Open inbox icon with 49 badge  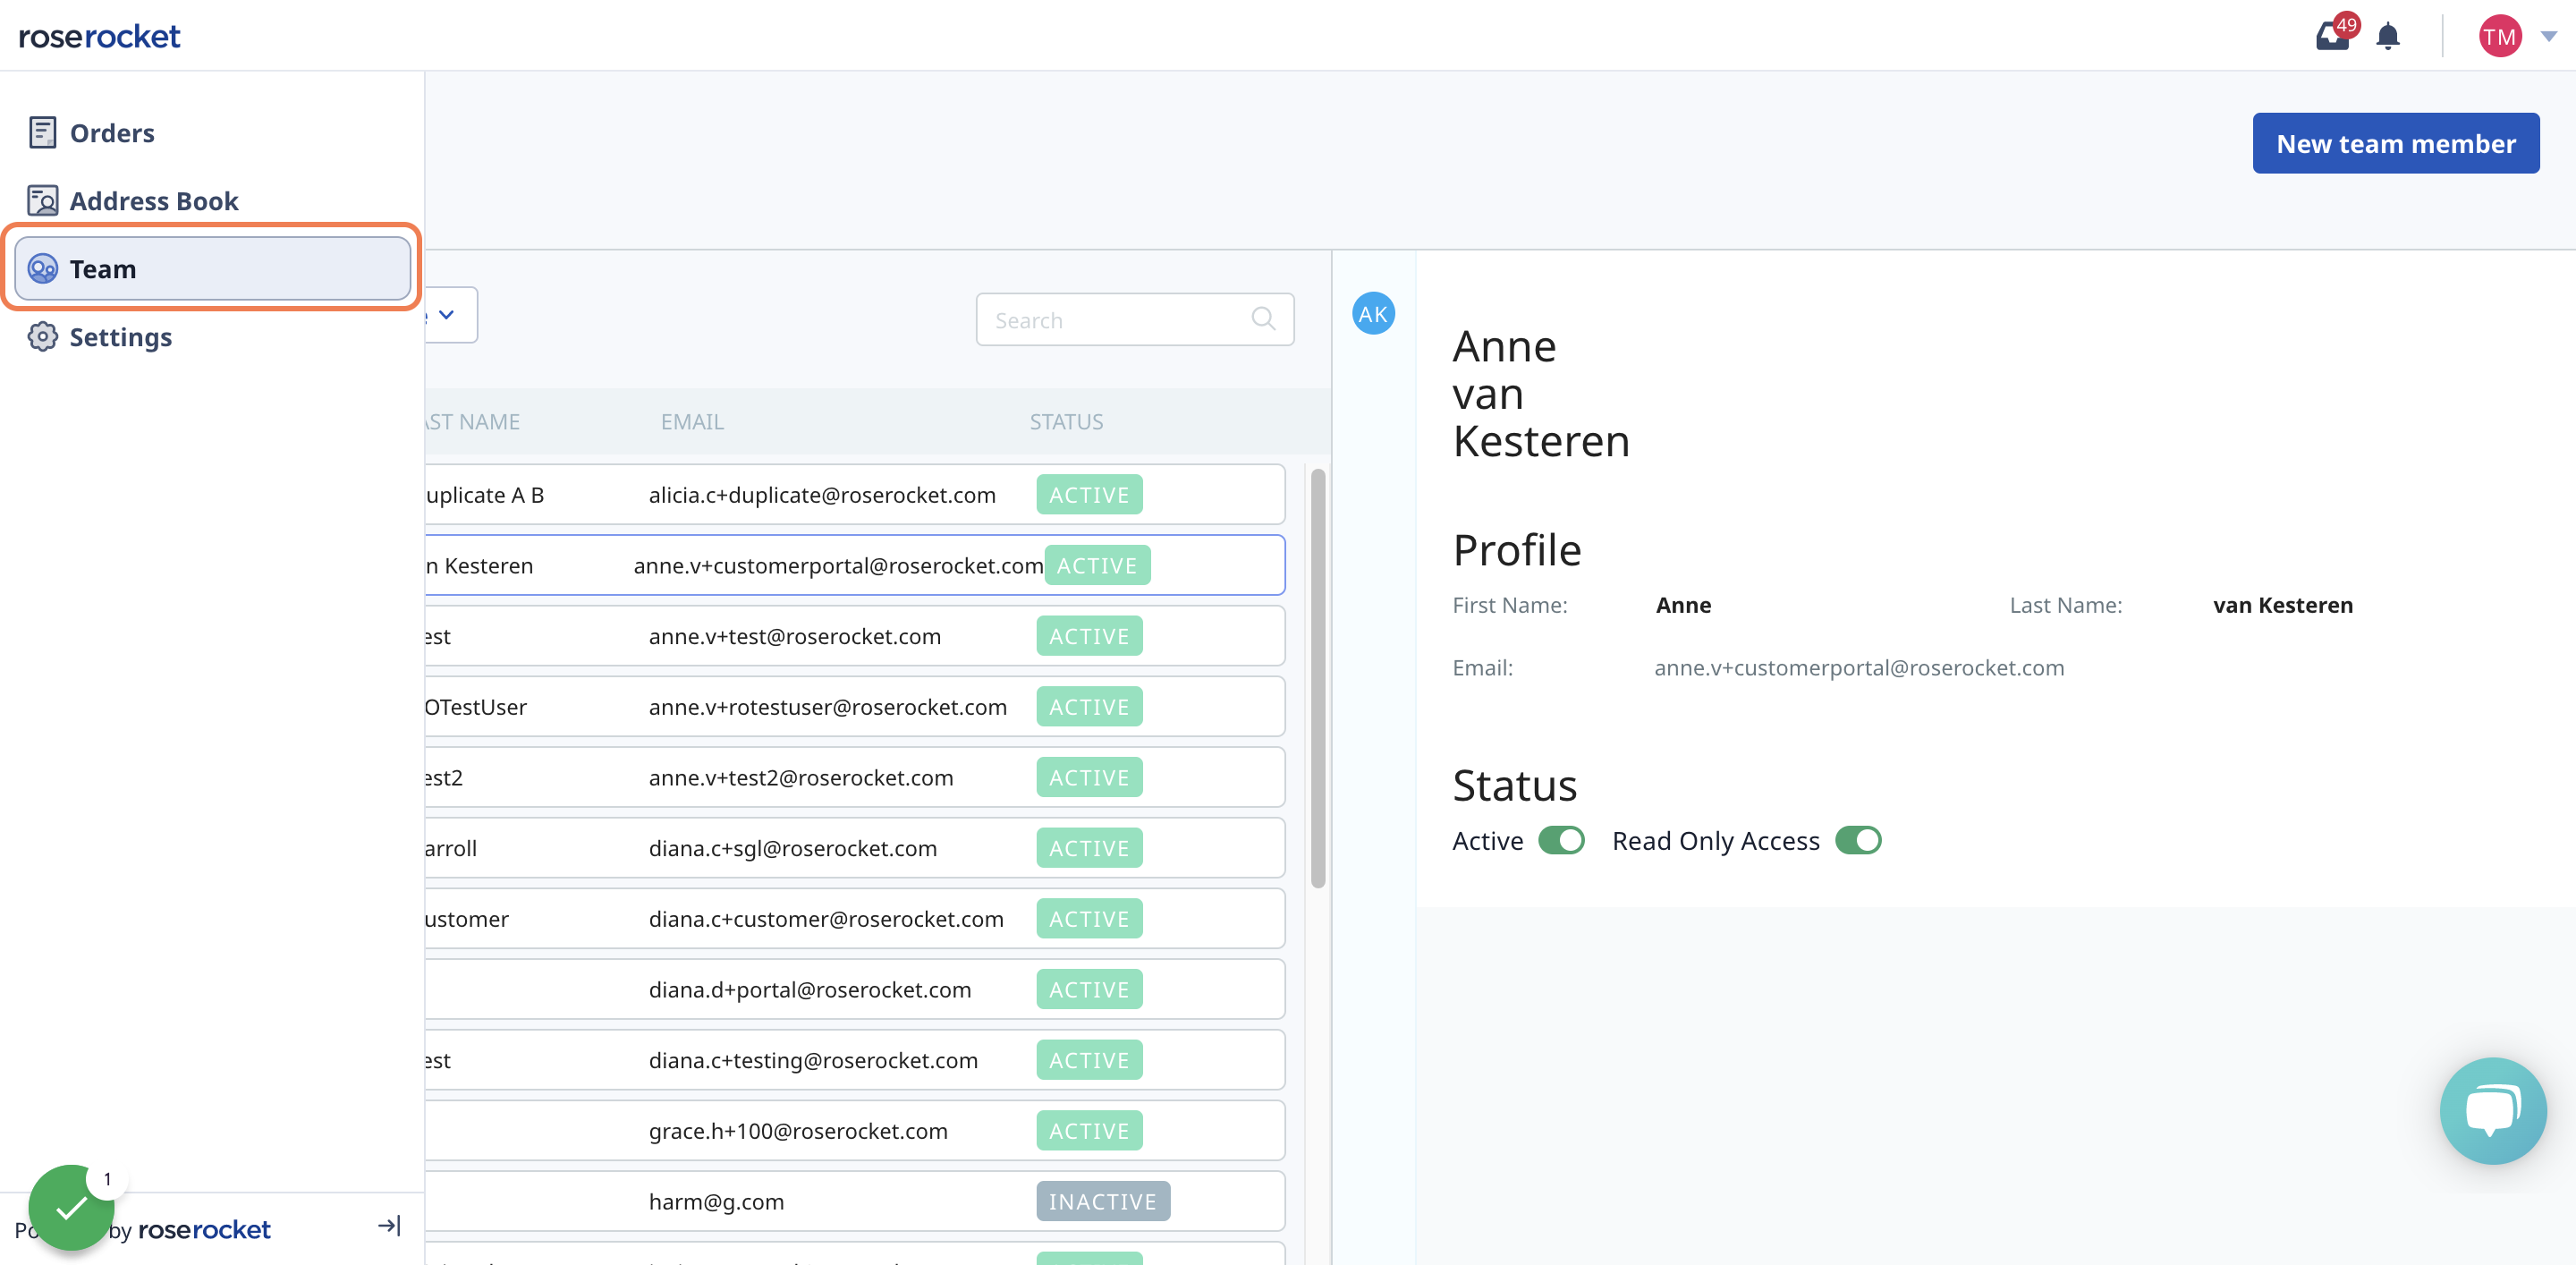pos(2334,36)
